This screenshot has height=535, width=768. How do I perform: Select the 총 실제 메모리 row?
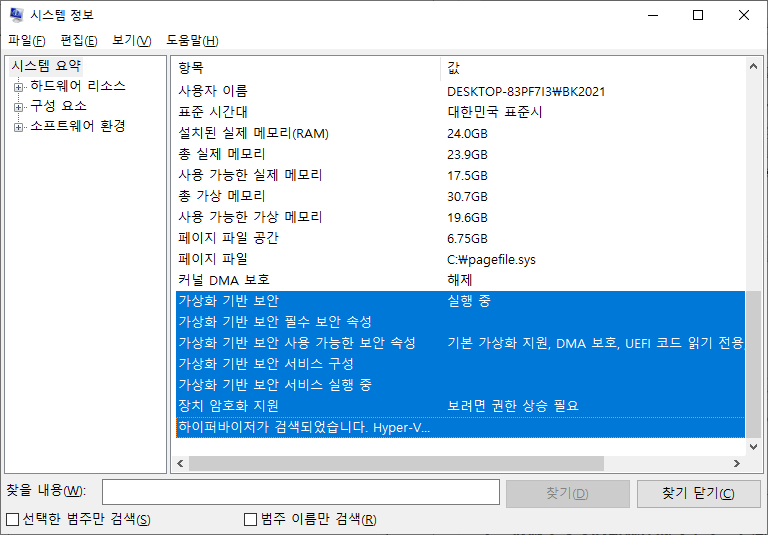(x=460, y=154)
